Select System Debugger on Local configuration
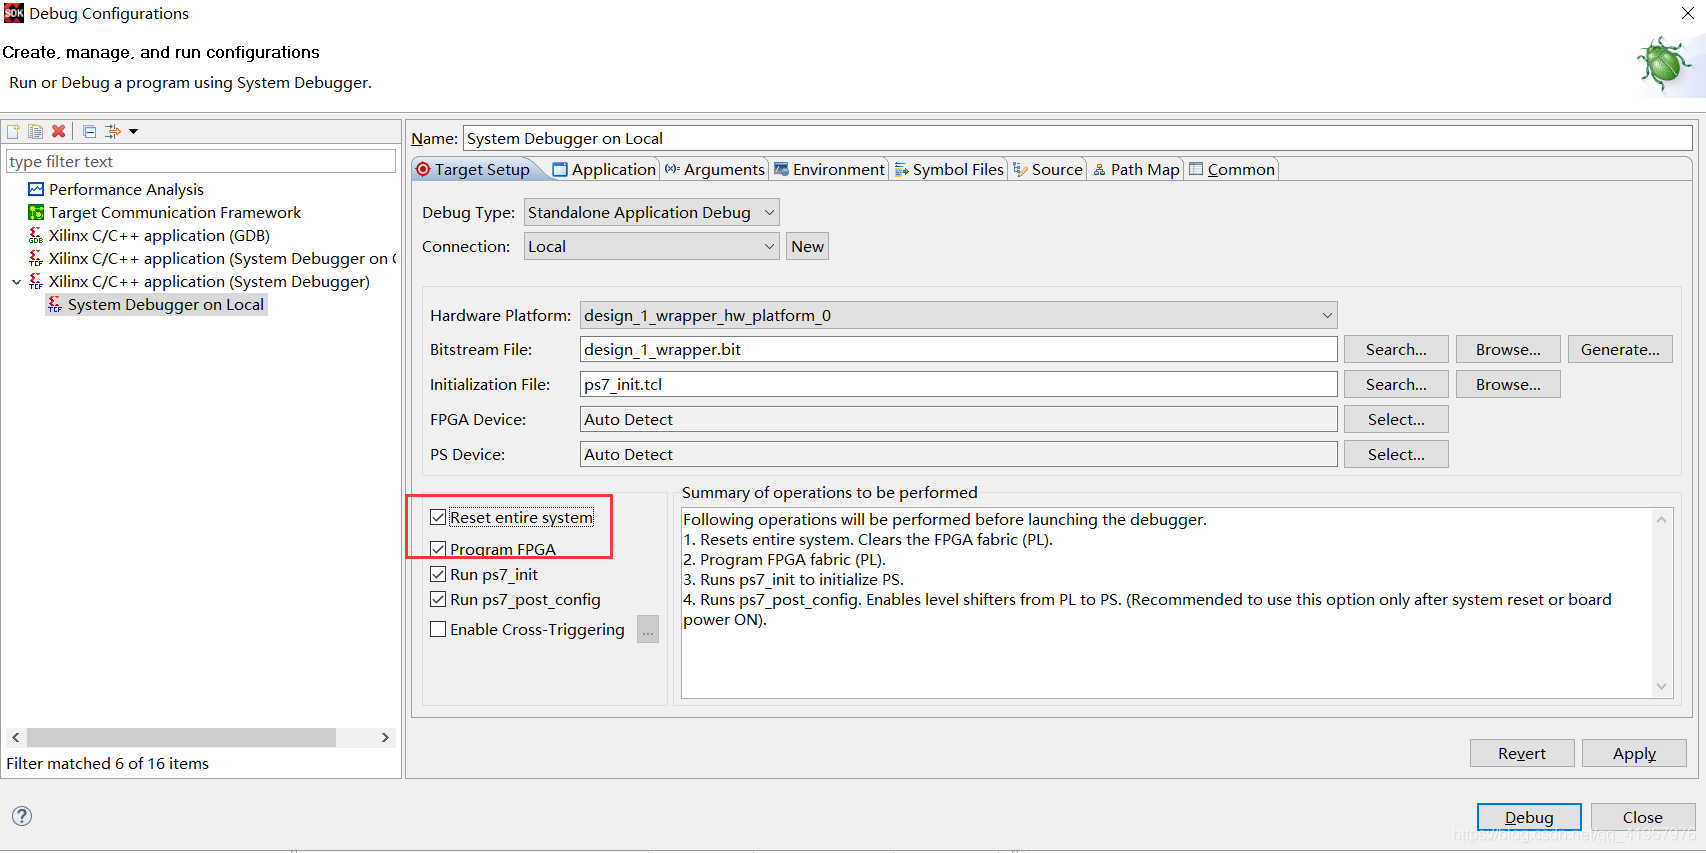 [166, 304]
